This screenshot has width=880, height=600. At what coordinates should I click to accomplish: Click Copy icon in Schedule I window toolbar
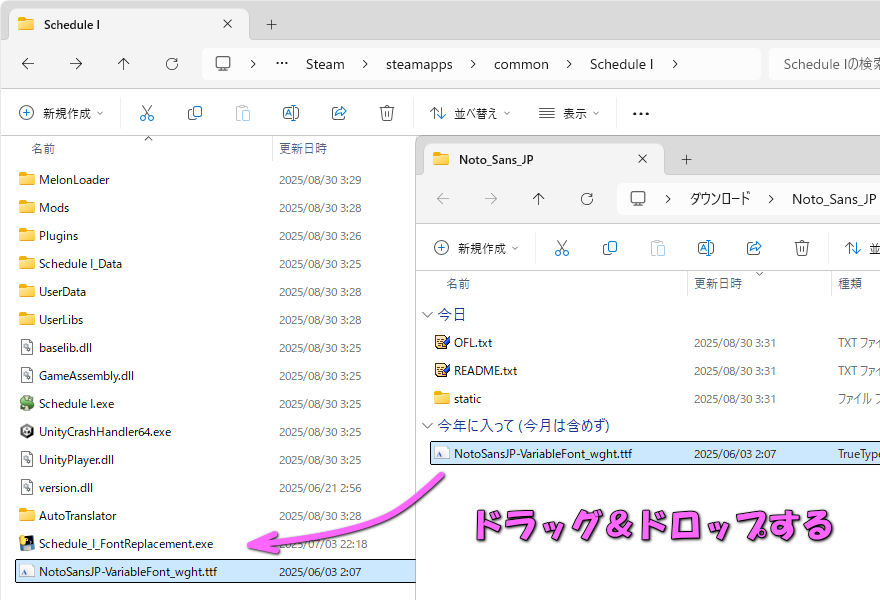[x=195, y=113]
